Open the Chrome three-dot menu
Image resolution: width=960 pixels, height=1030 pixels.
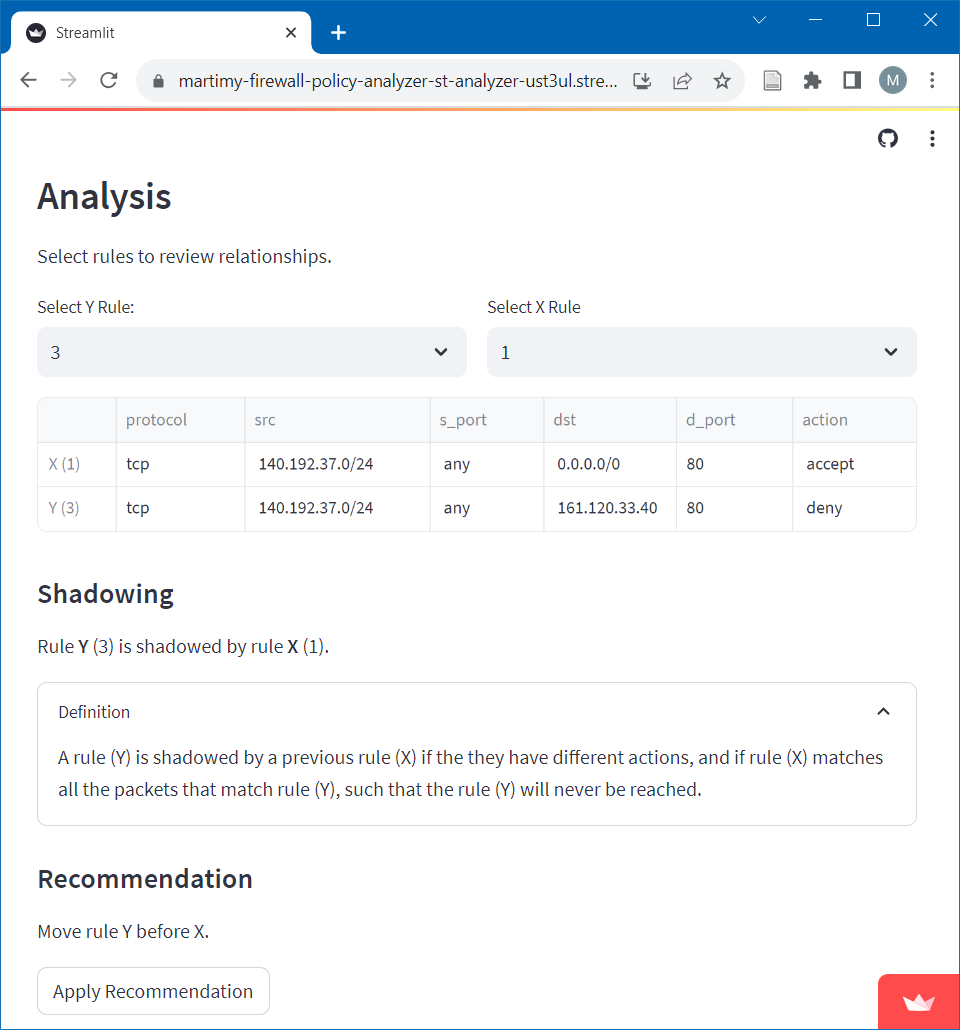pyautogui.click(x=932, y=80)
